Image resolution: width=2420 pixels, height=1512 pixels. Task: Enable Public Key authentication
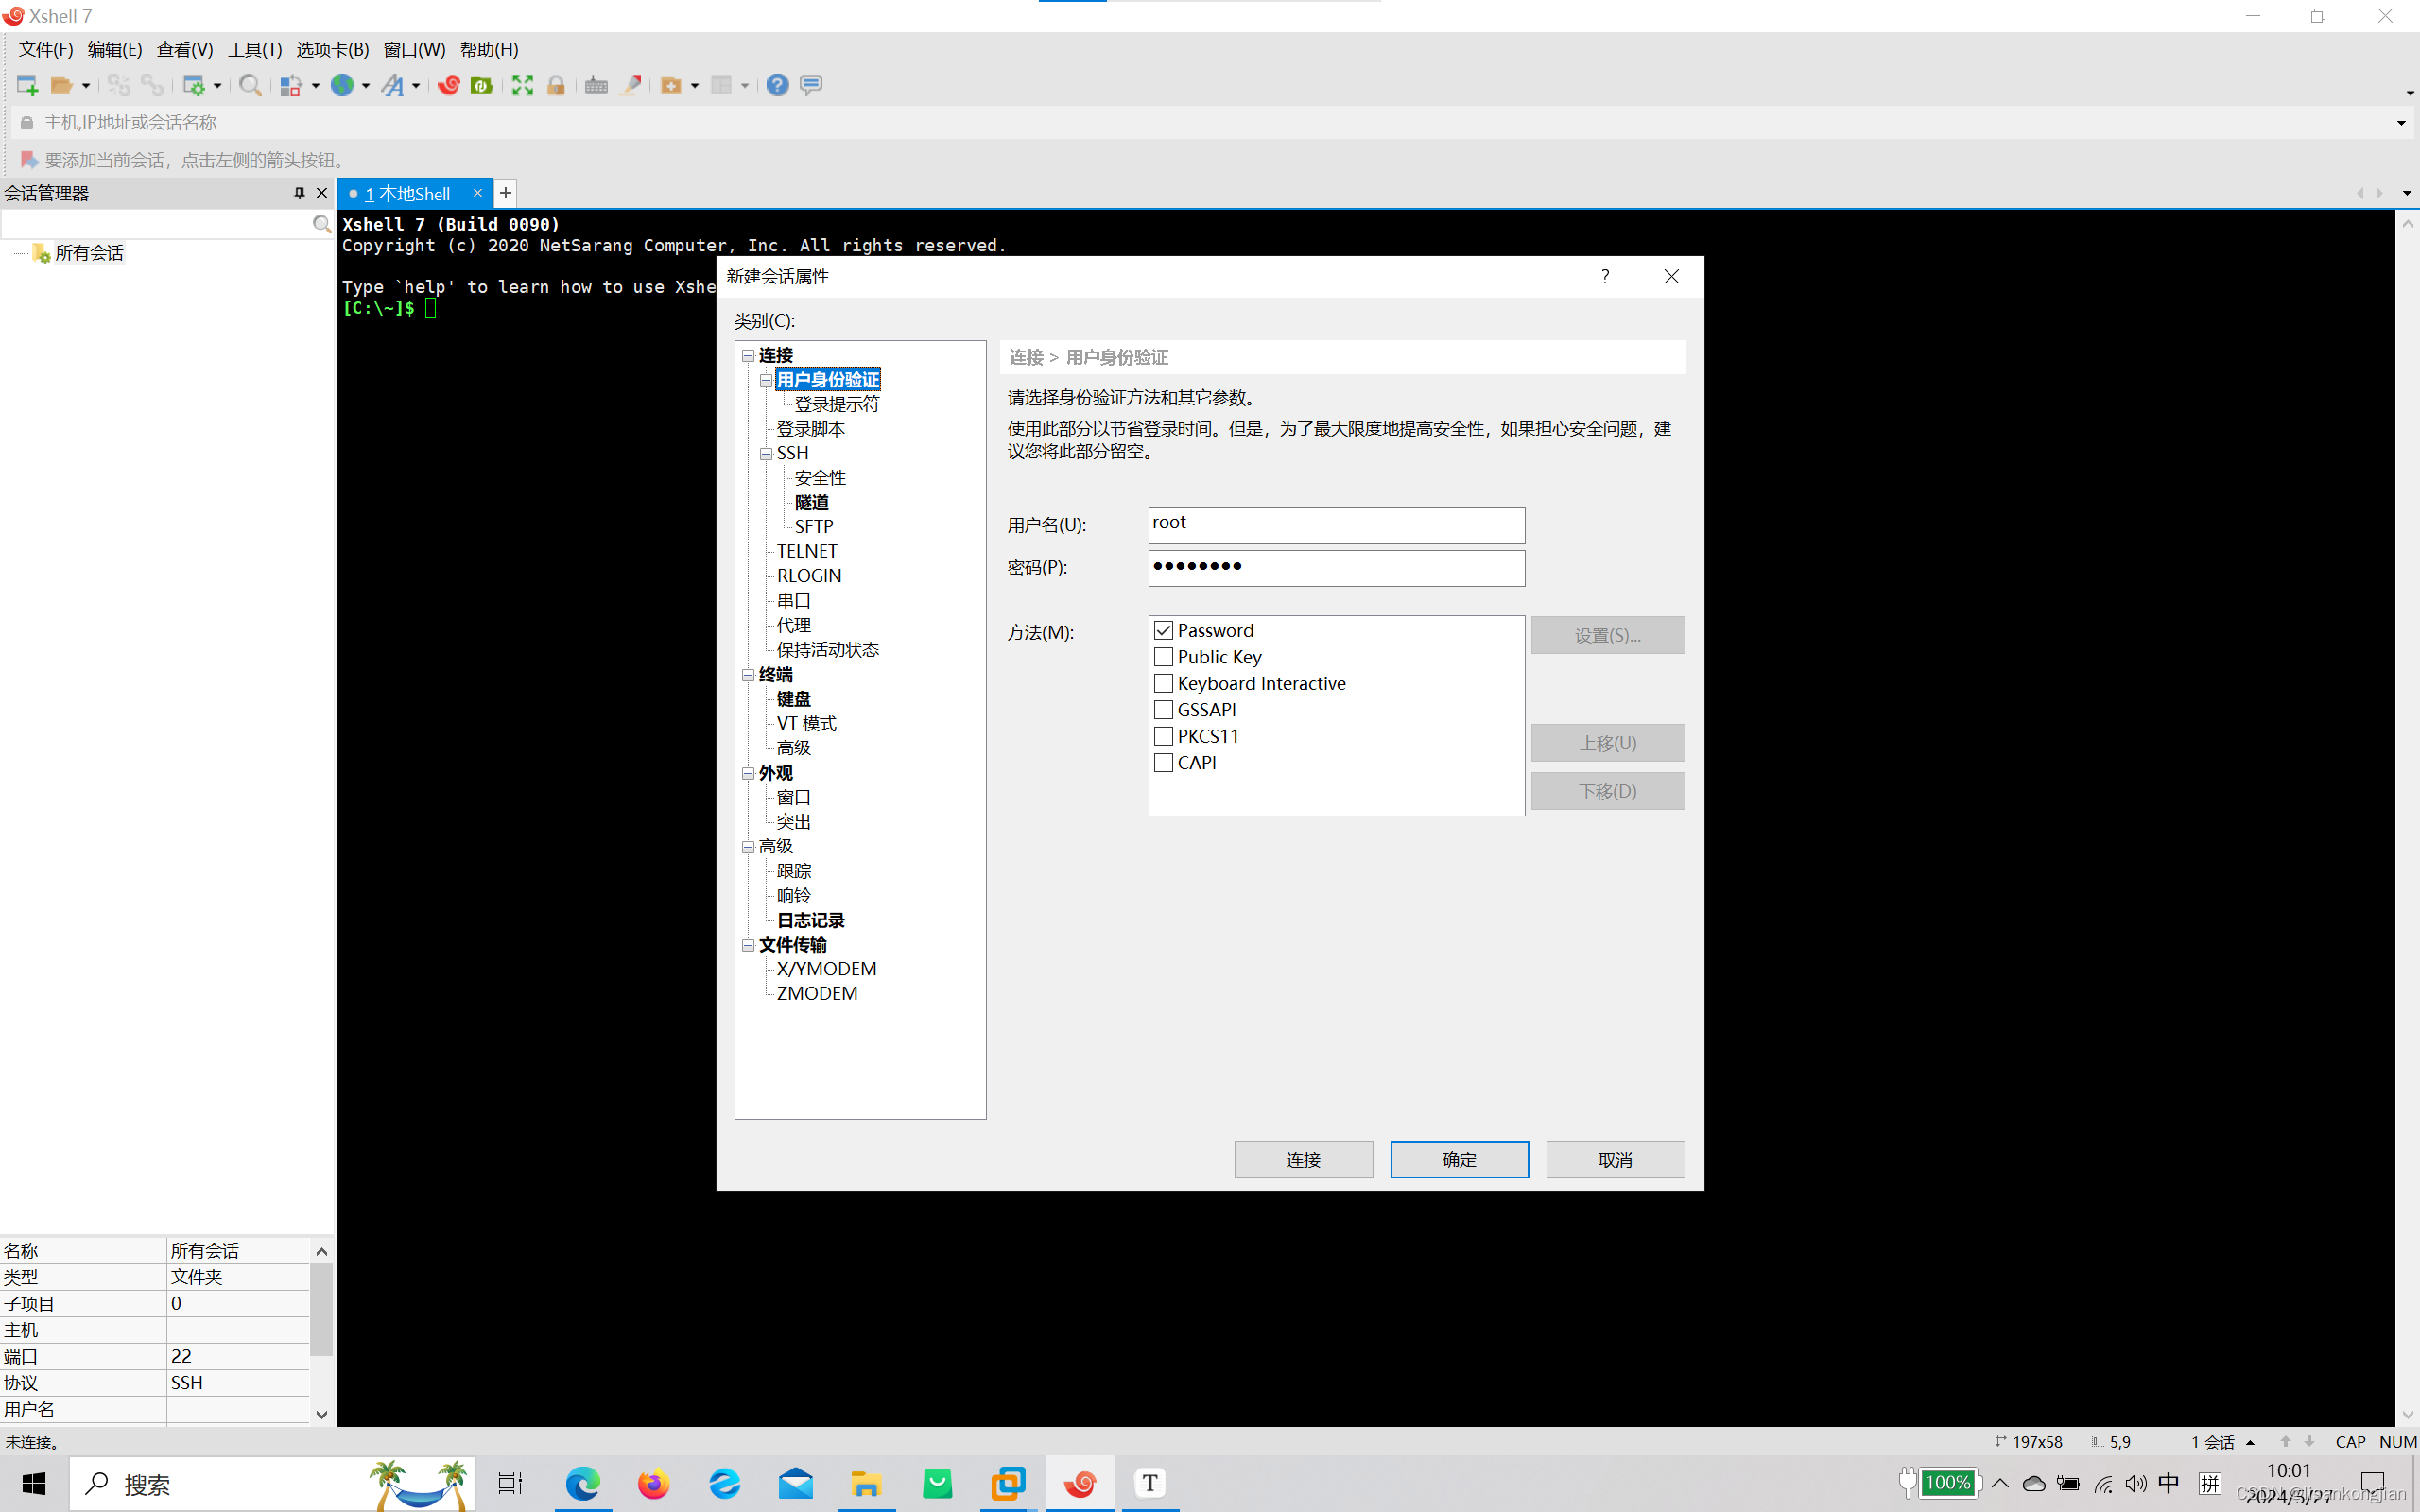pos(1163,657)
